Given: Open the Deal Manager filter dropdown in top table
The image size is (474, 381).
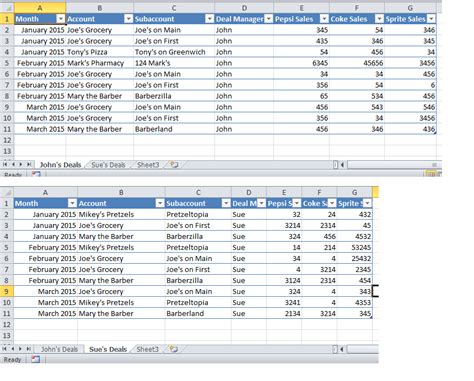Looking at the screenshot, I should (269, 19).
